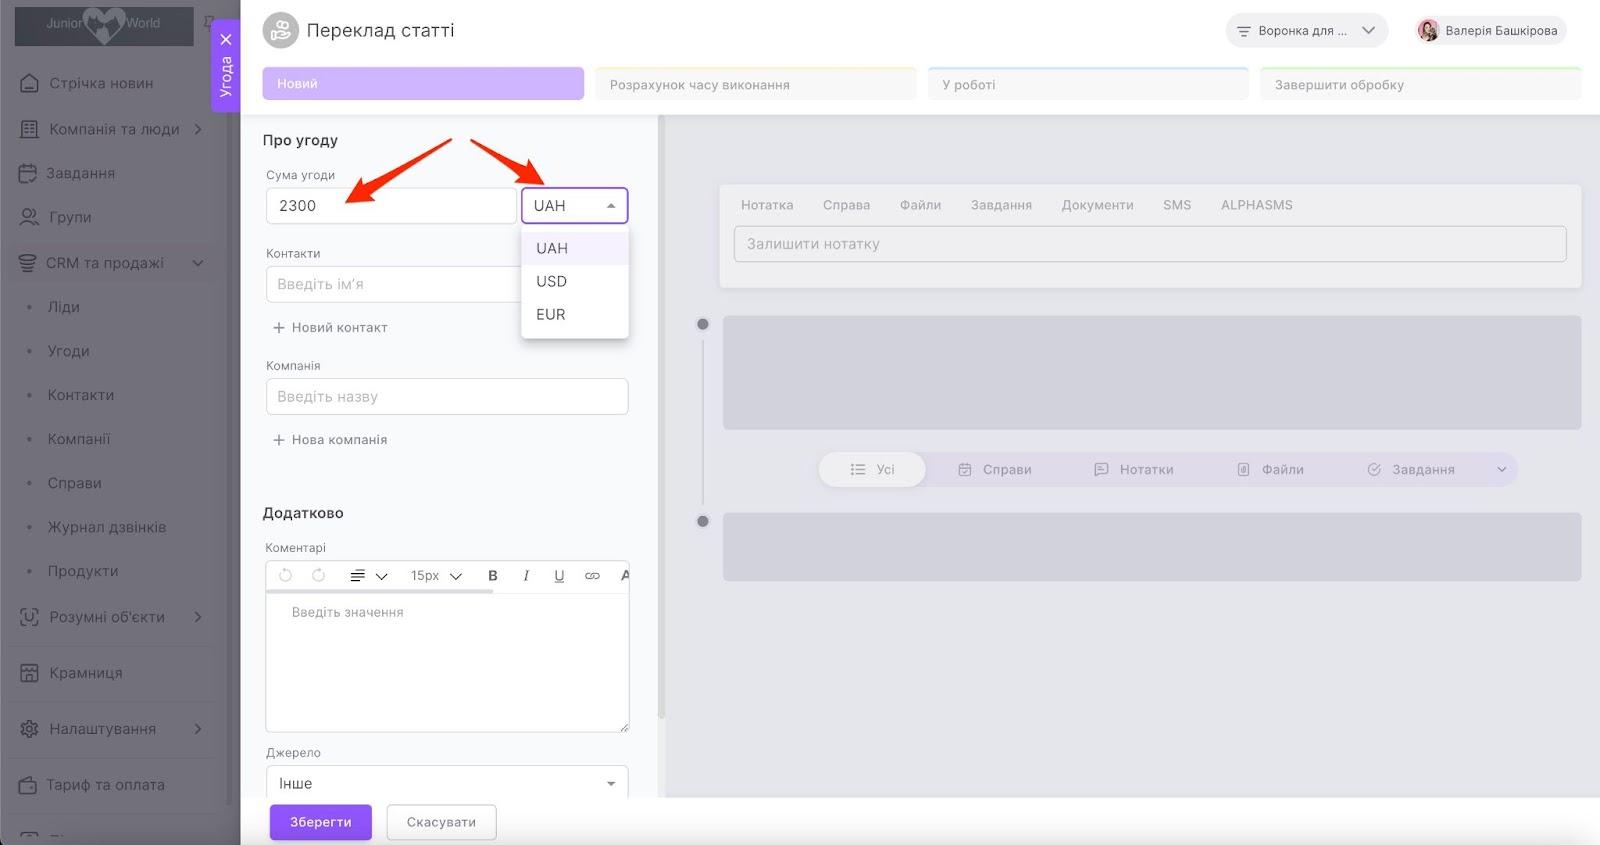Click Новий контакт link
The image size is (1600, 845).
(330, 328)
